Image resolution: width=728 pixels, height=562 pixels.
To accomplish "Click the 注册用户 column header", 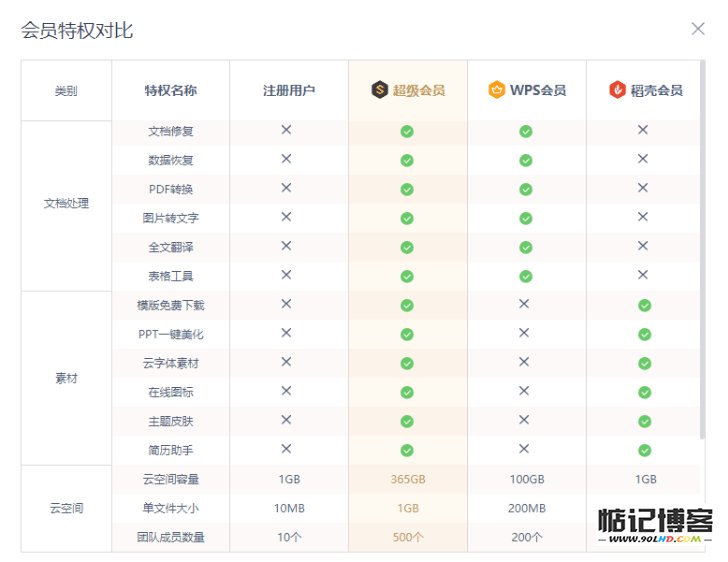I will tap(289, 90).
